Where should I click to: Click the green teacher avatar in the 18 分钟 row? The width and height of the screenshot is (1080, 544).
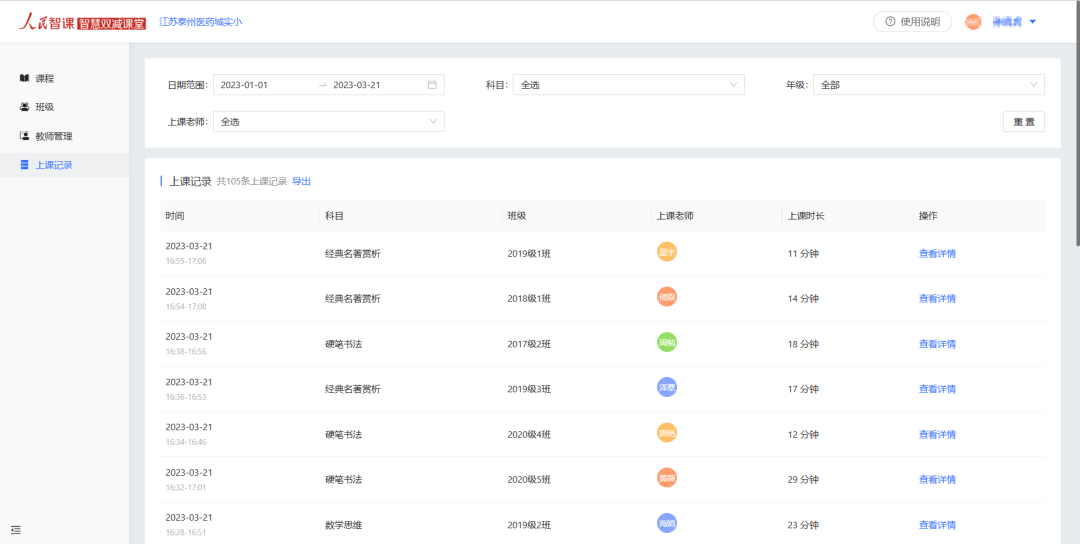click(667, 342)
